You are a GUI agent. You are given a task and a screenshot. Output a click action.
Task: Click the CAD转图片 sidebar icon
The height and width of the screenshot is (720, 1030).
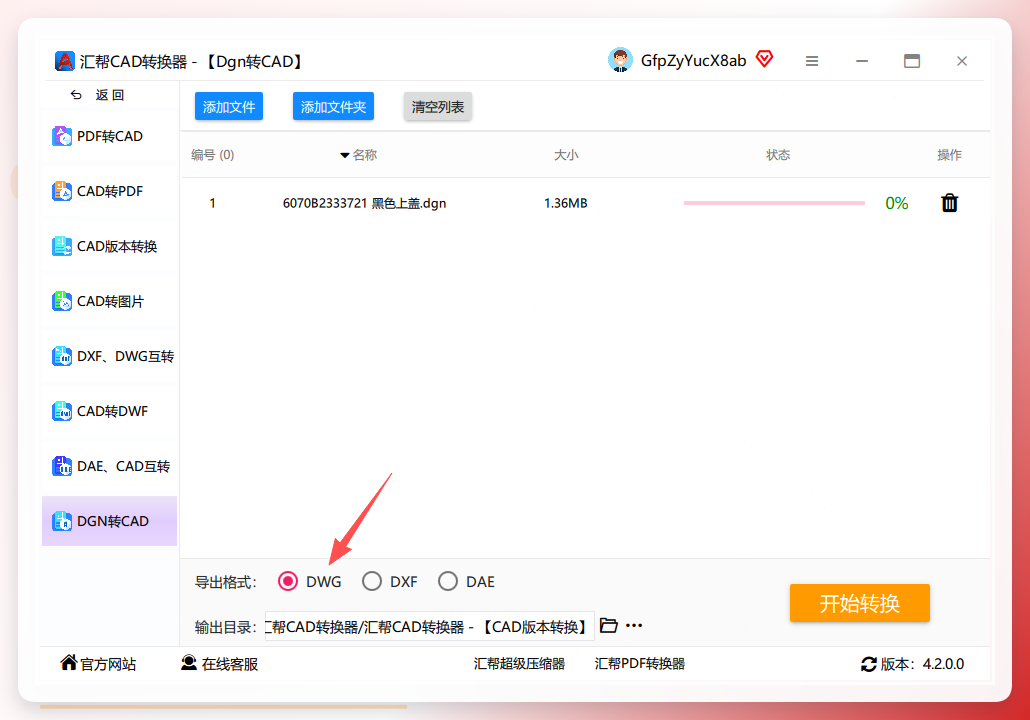click(62, 301)
